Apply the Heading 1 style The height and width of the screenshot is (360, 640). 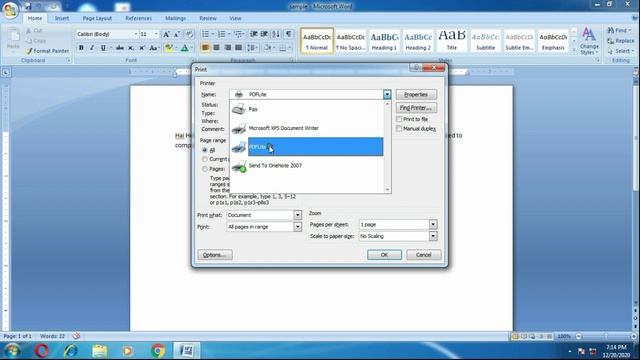(x=384, y=41)
